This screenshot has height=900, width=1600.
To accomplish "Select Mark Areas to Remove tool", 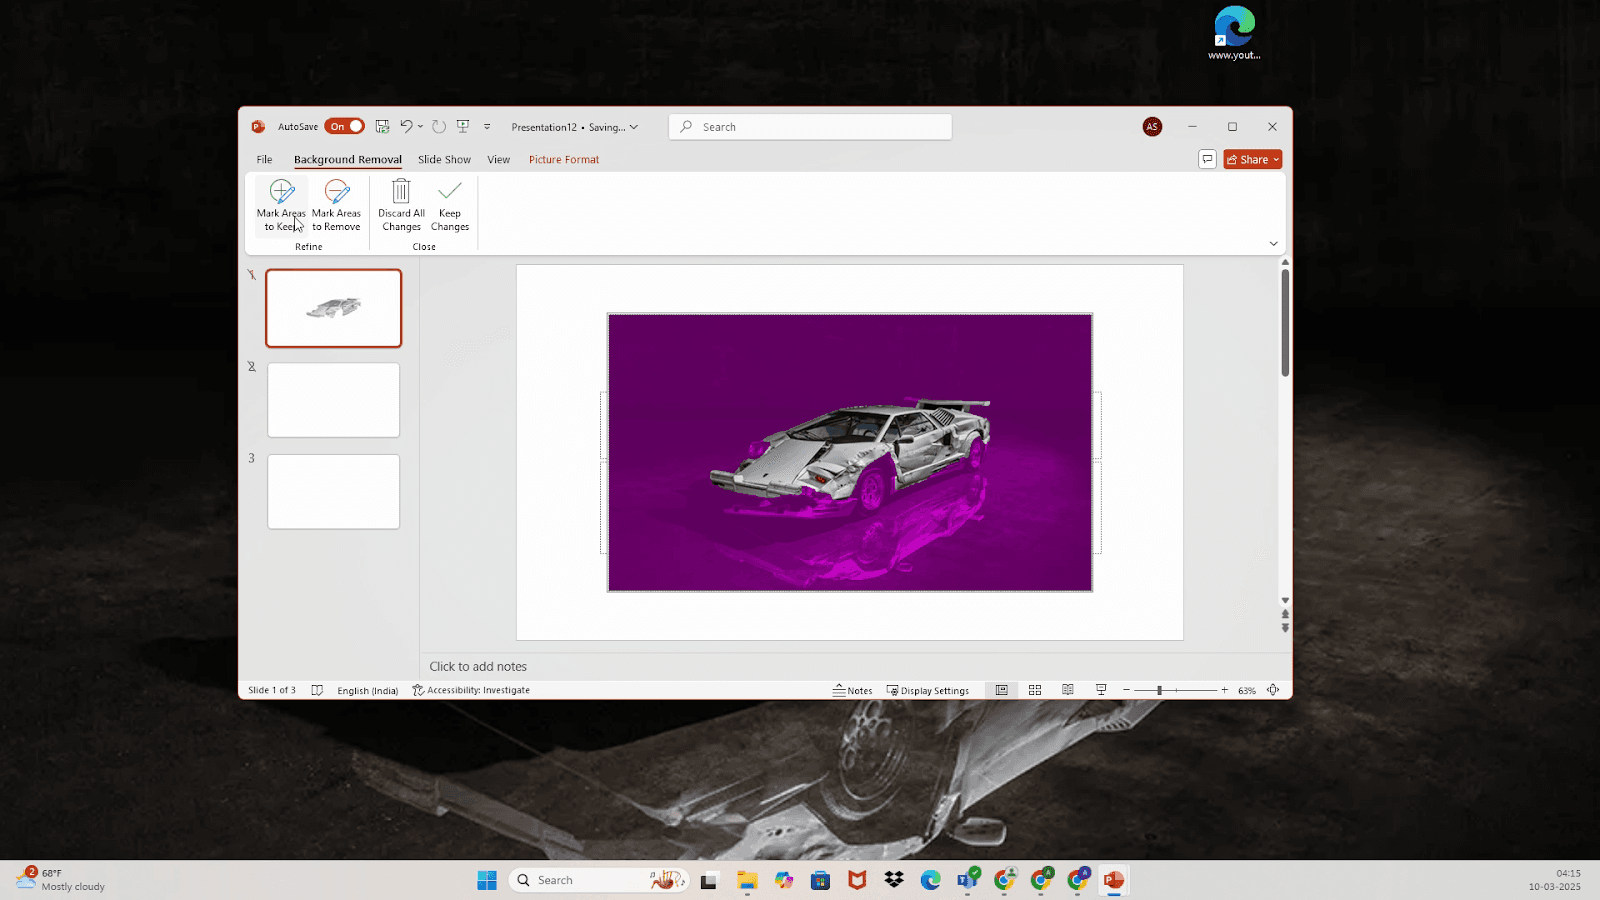I will 336,206.
